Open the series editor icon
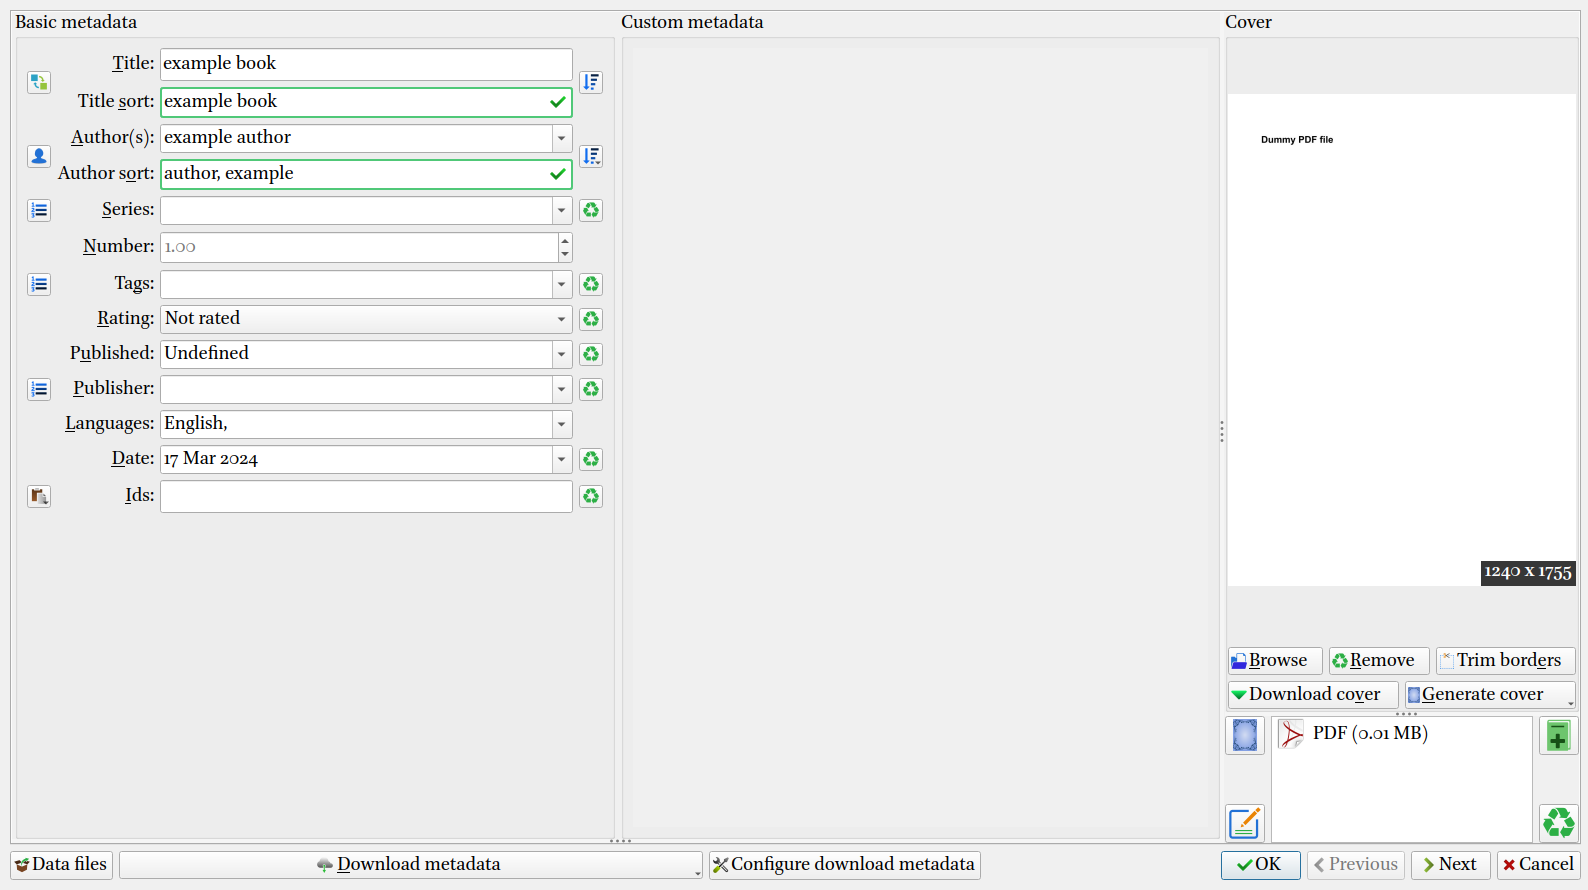Image resolution: width=1588 pixels, height=890 pixels. pos(39,210)
